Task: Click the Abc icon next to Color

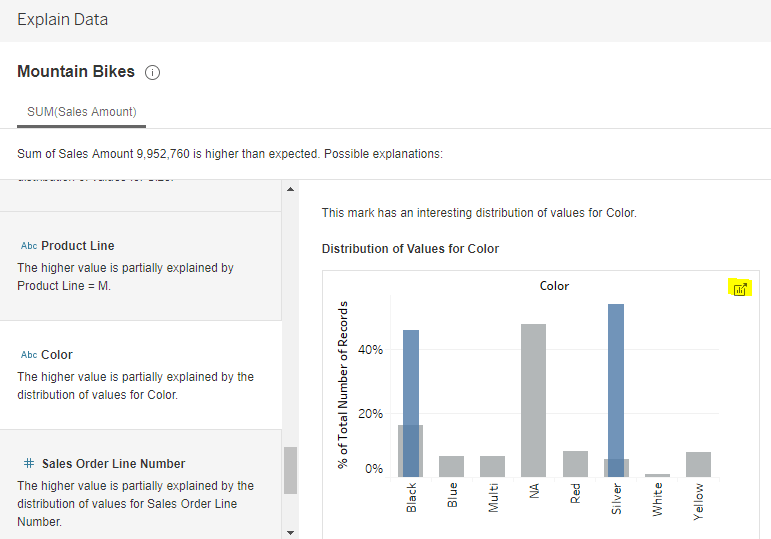Action: point(29,355)
